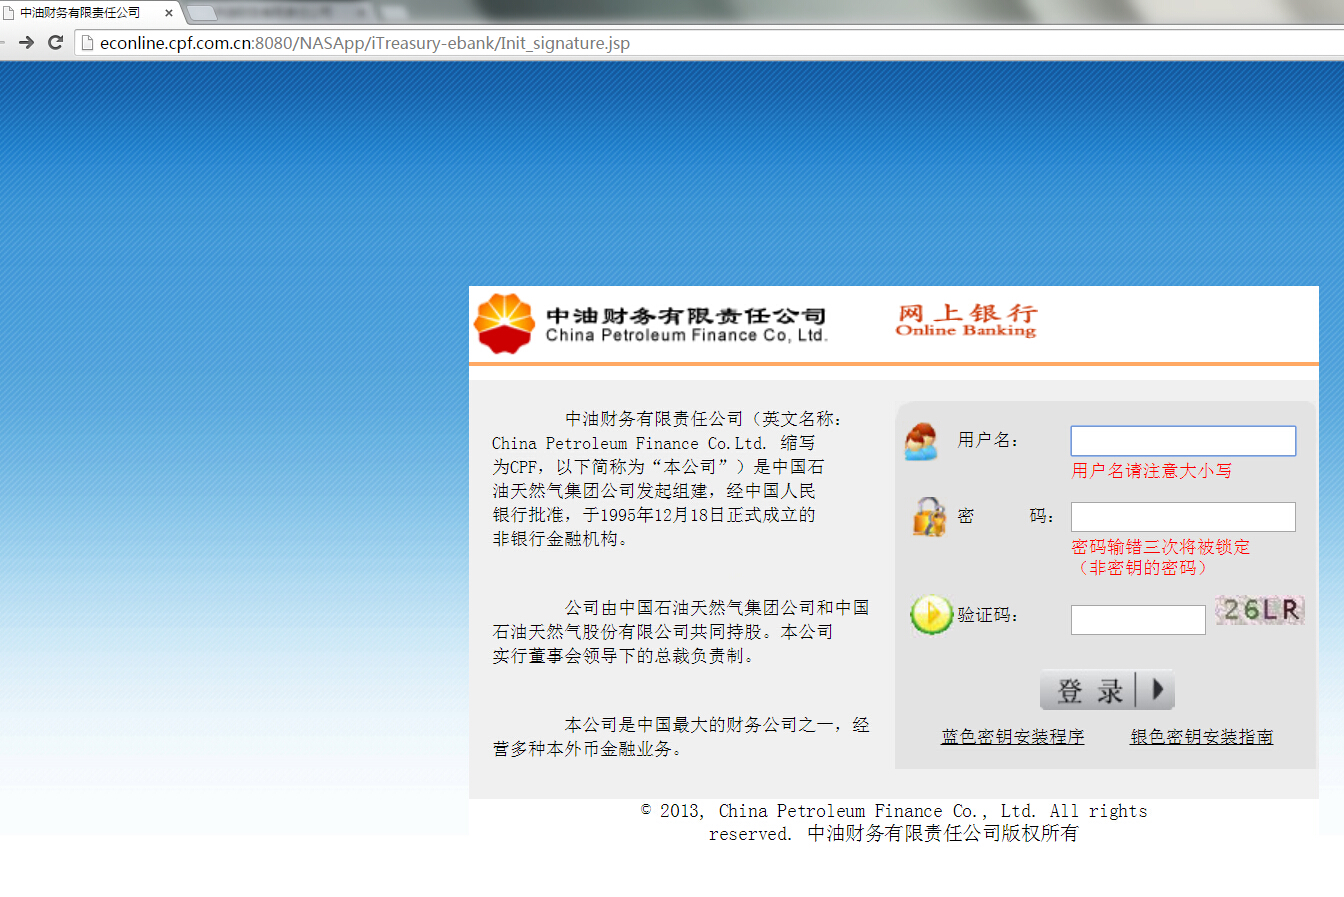Click the 用户名 label
Image resolution: width=1344 pixels, height=897 pixels.
click(987, 440)
